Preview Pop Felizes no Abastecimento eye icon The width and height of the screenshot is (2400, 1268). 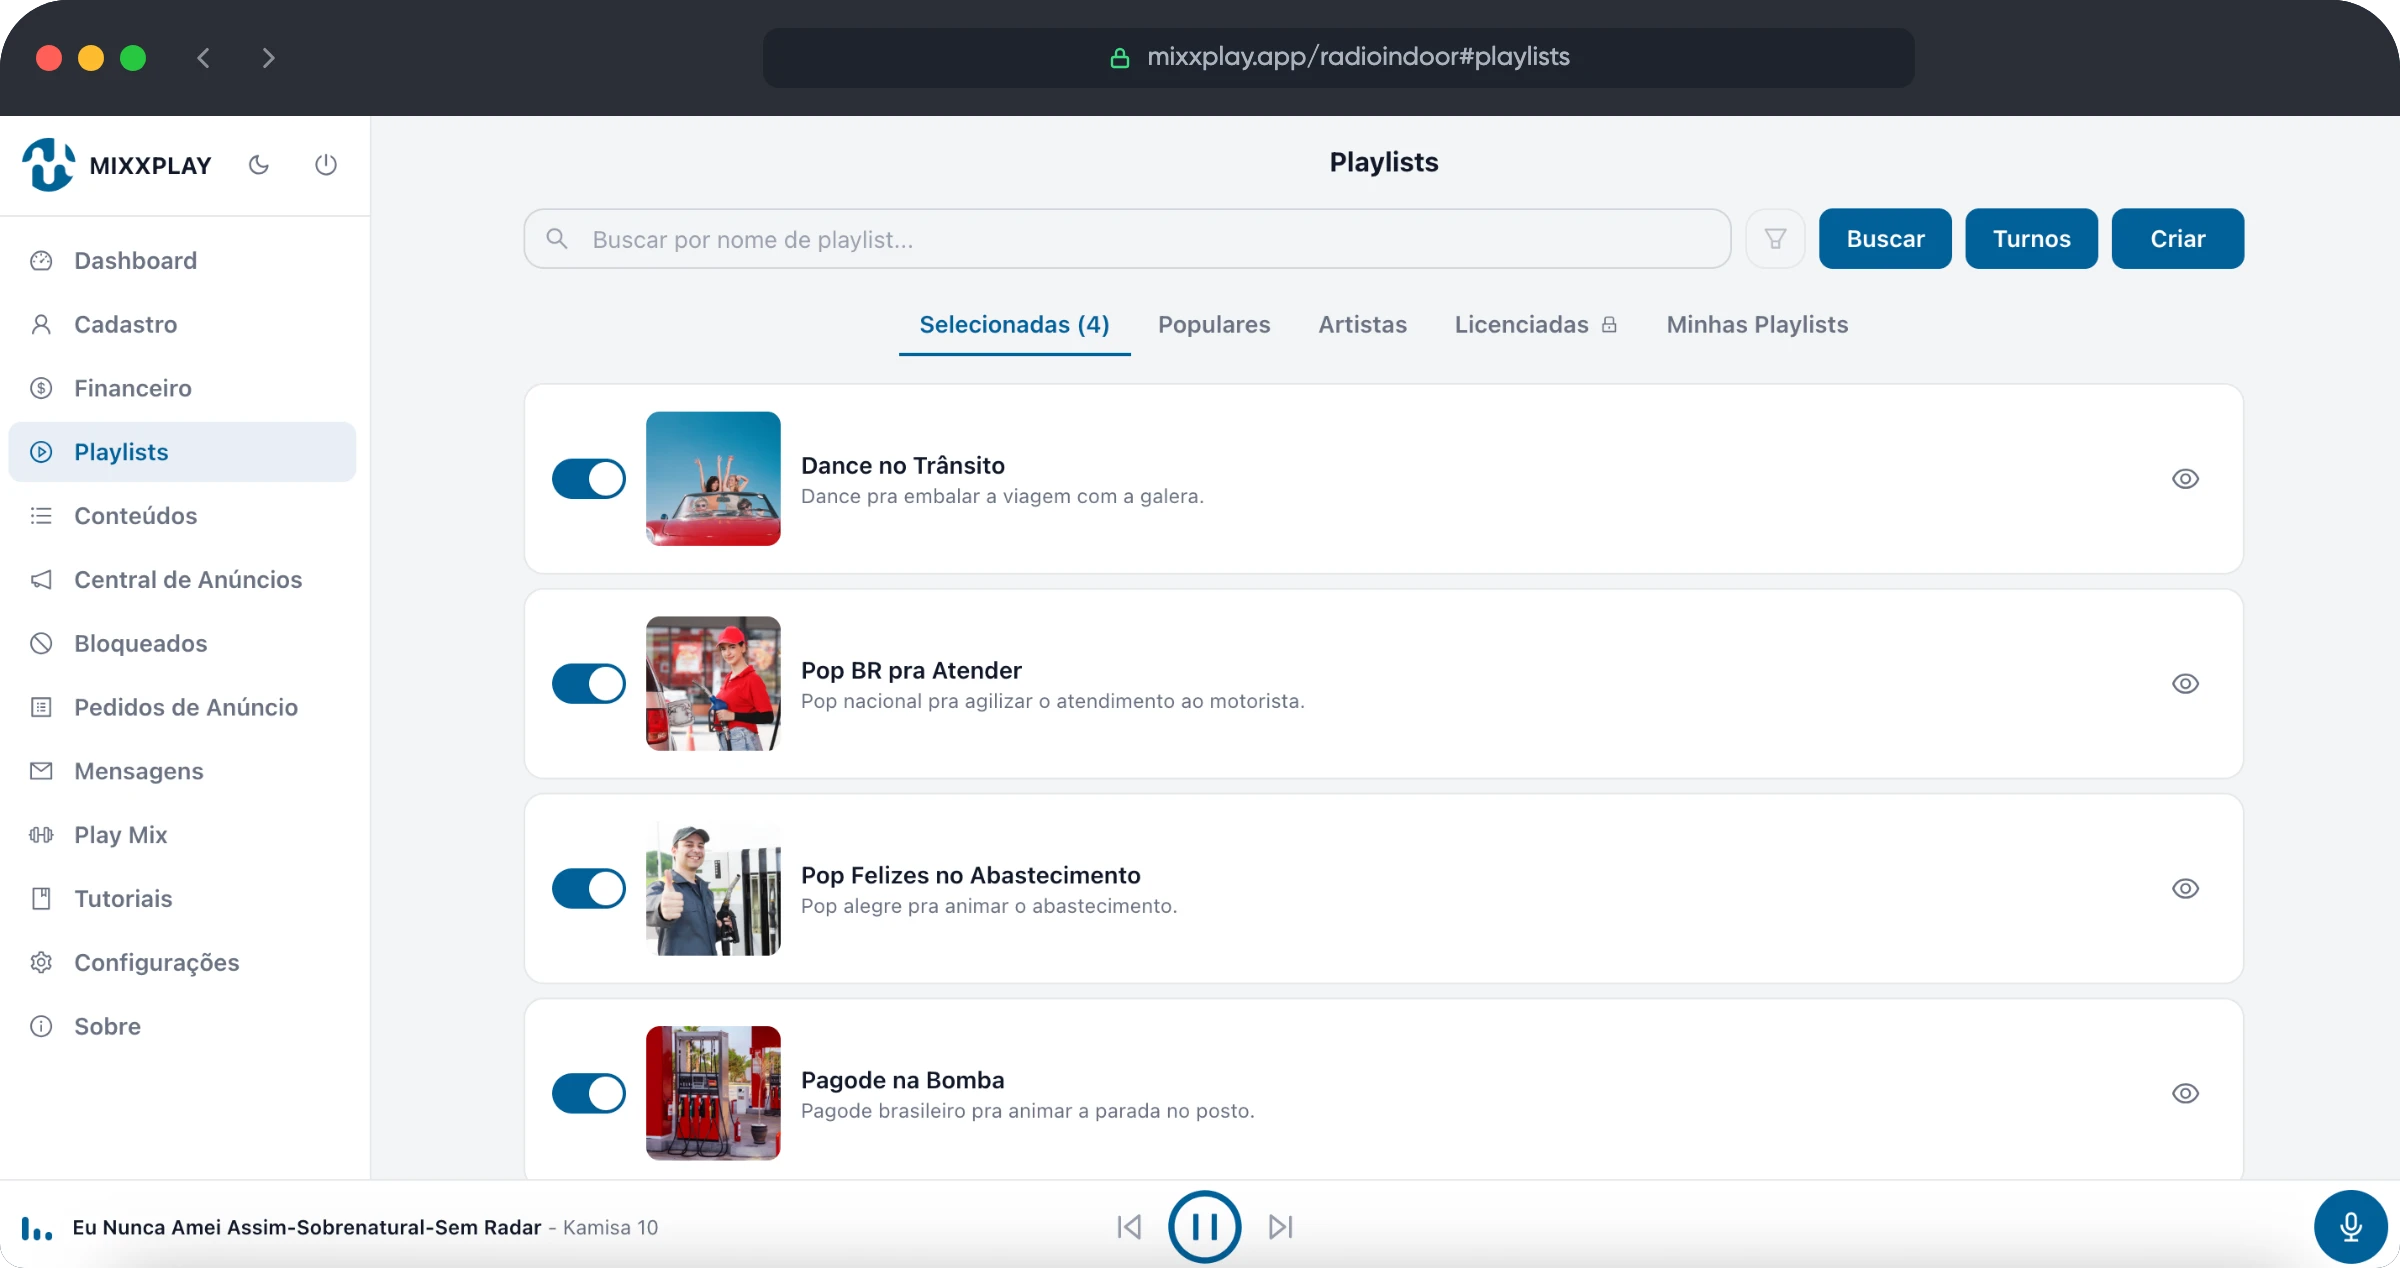coord(2185,889)
